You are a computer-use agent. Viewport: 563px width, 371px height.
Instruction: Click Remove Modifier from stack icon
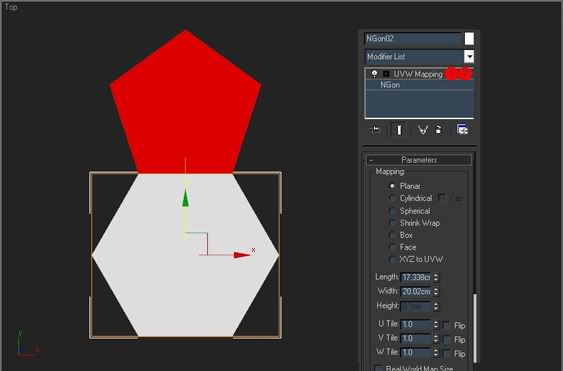coord(438,130)
